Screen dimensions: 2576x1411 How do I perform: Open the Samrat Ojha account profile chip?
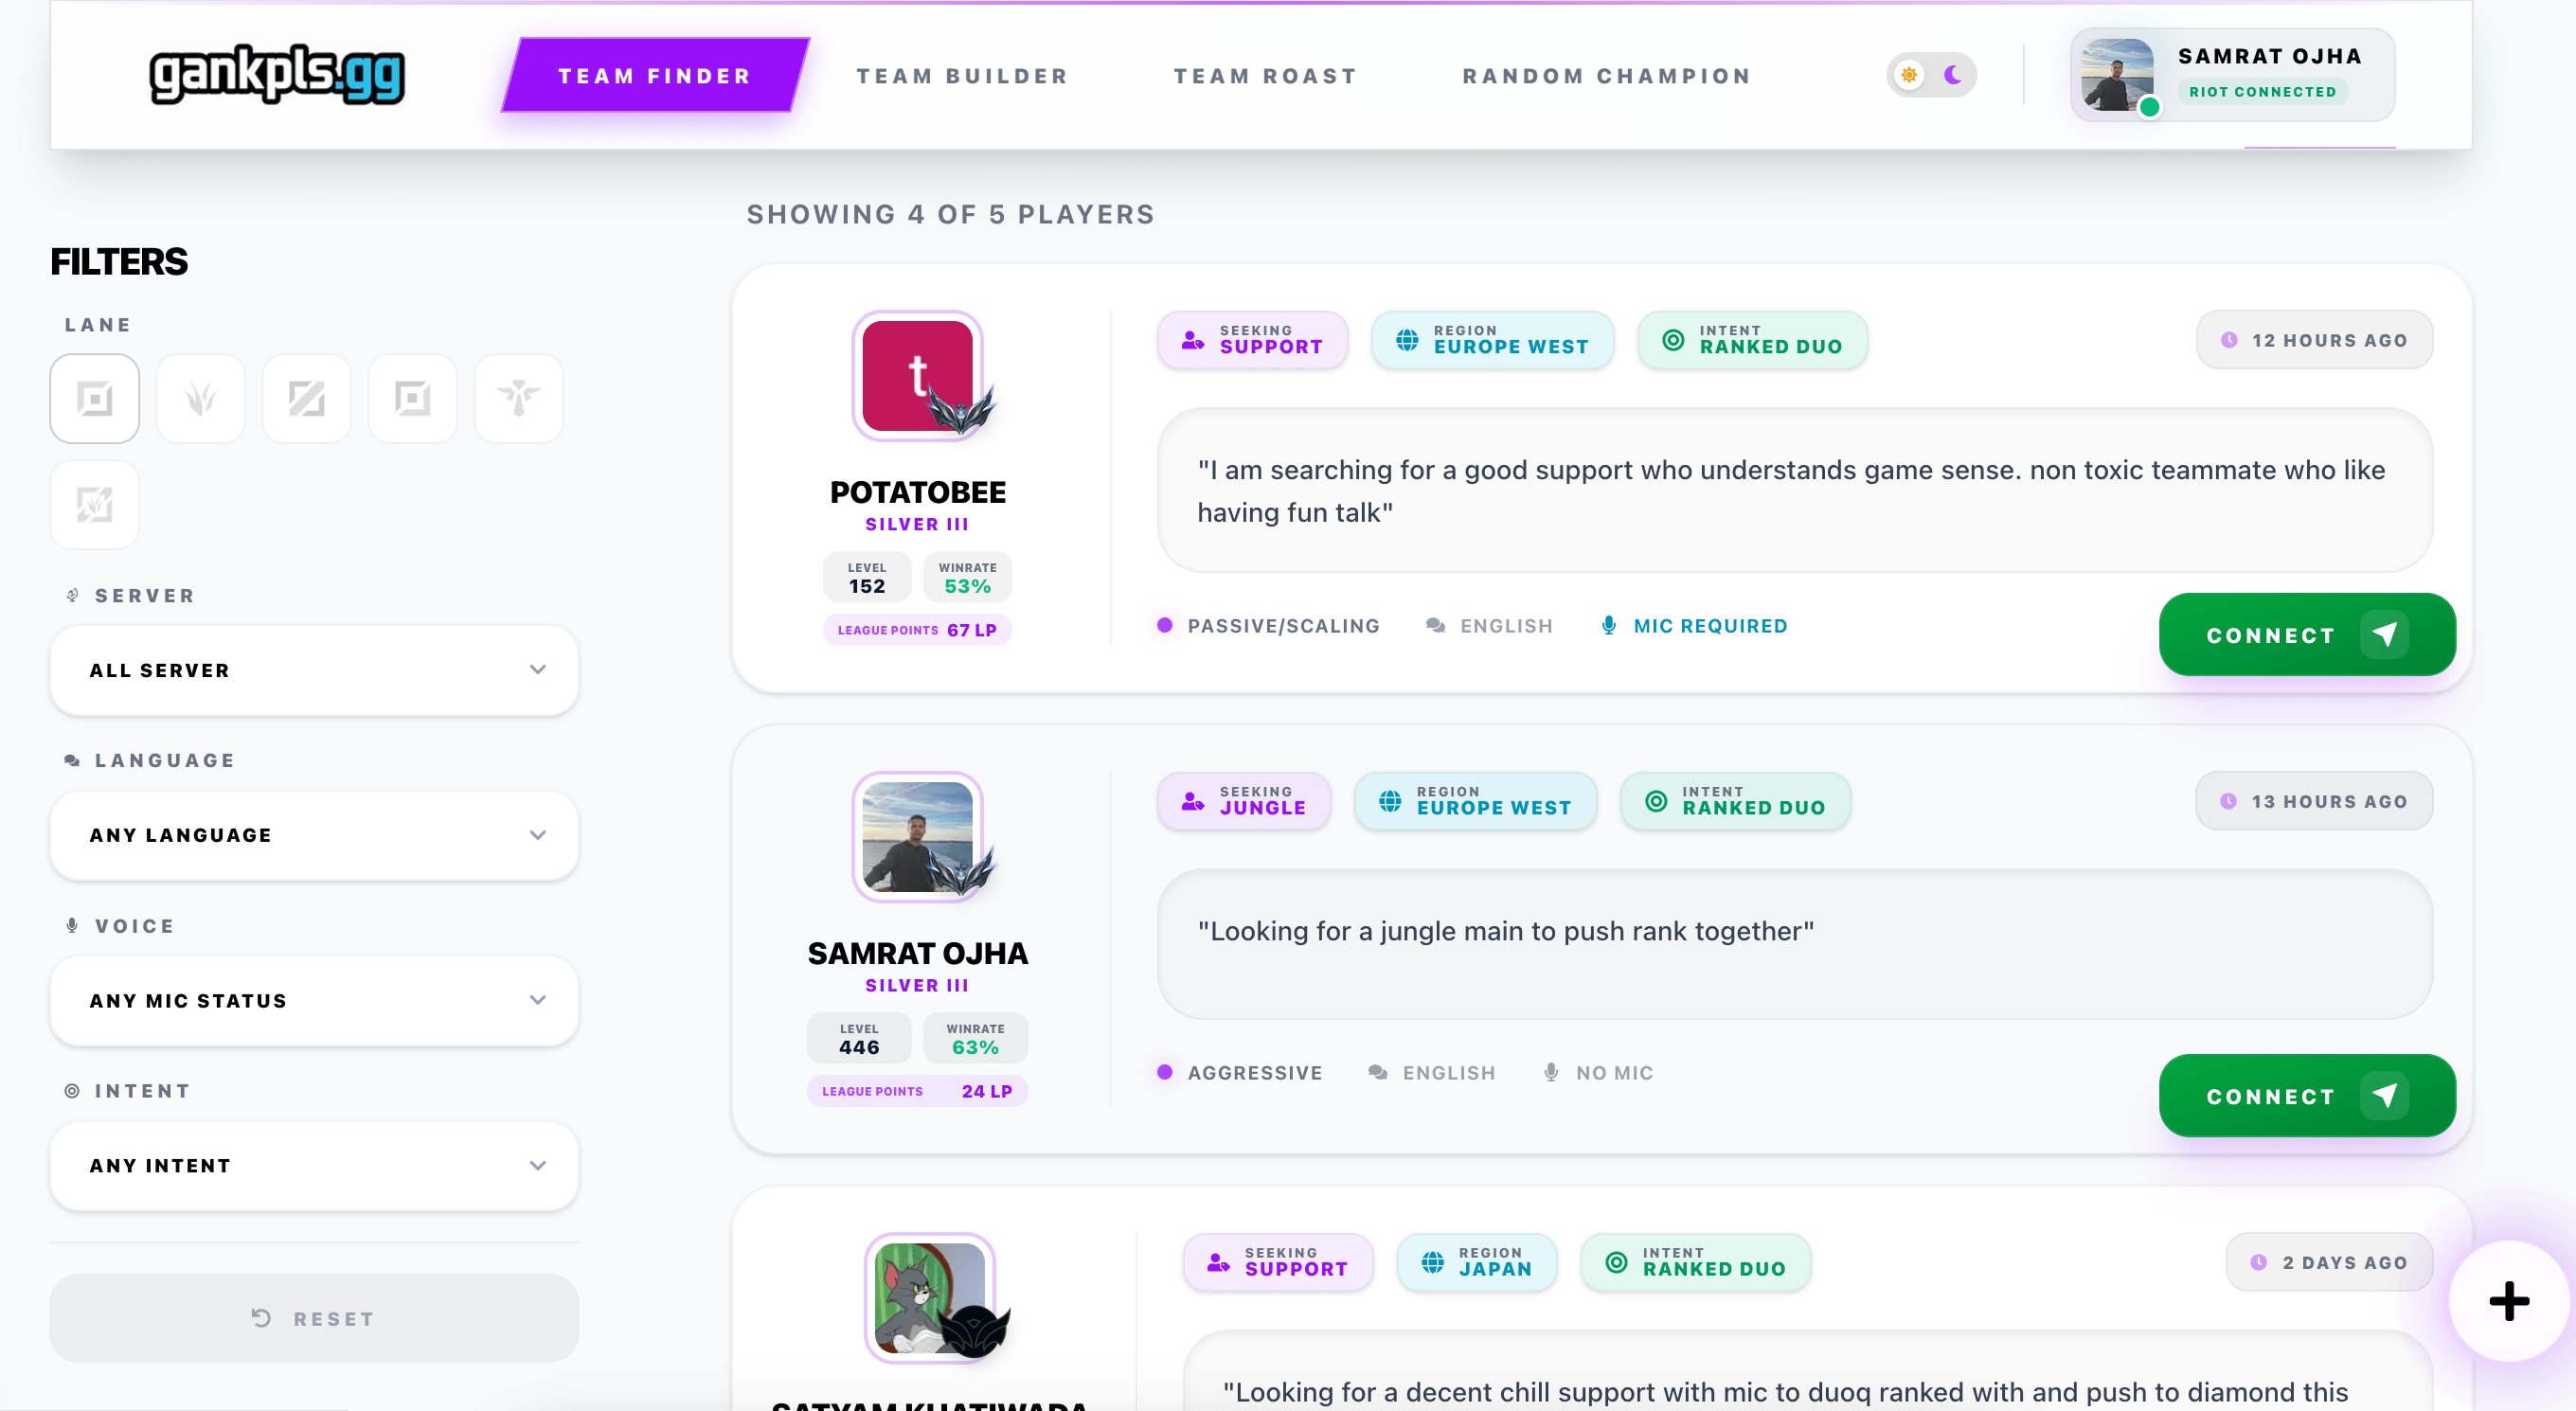pyautogui.click(x=2232, y=75)
